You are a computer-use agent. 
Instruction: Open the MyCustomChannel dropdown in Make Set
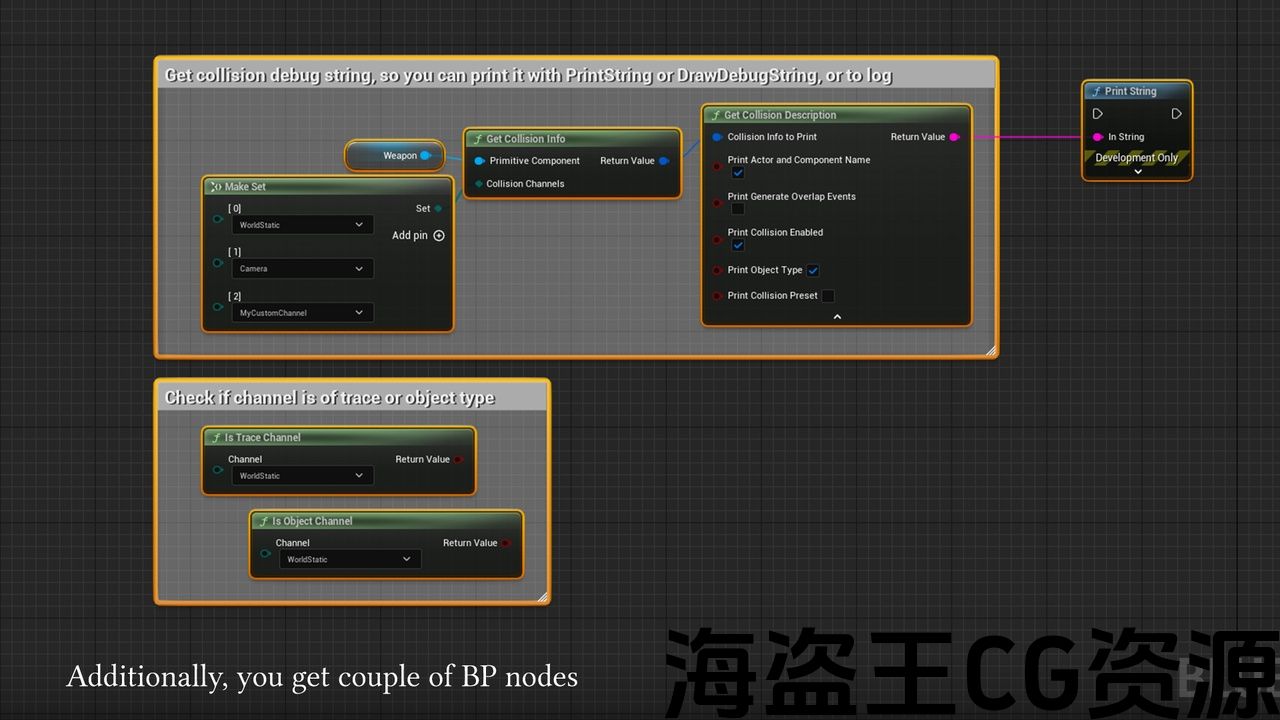tap(302, 313)
